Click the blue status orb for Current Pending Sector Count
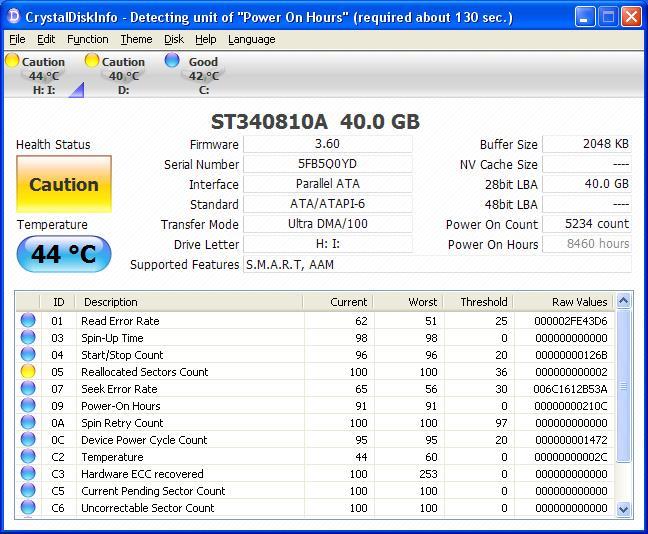 [x=28, y=490]
